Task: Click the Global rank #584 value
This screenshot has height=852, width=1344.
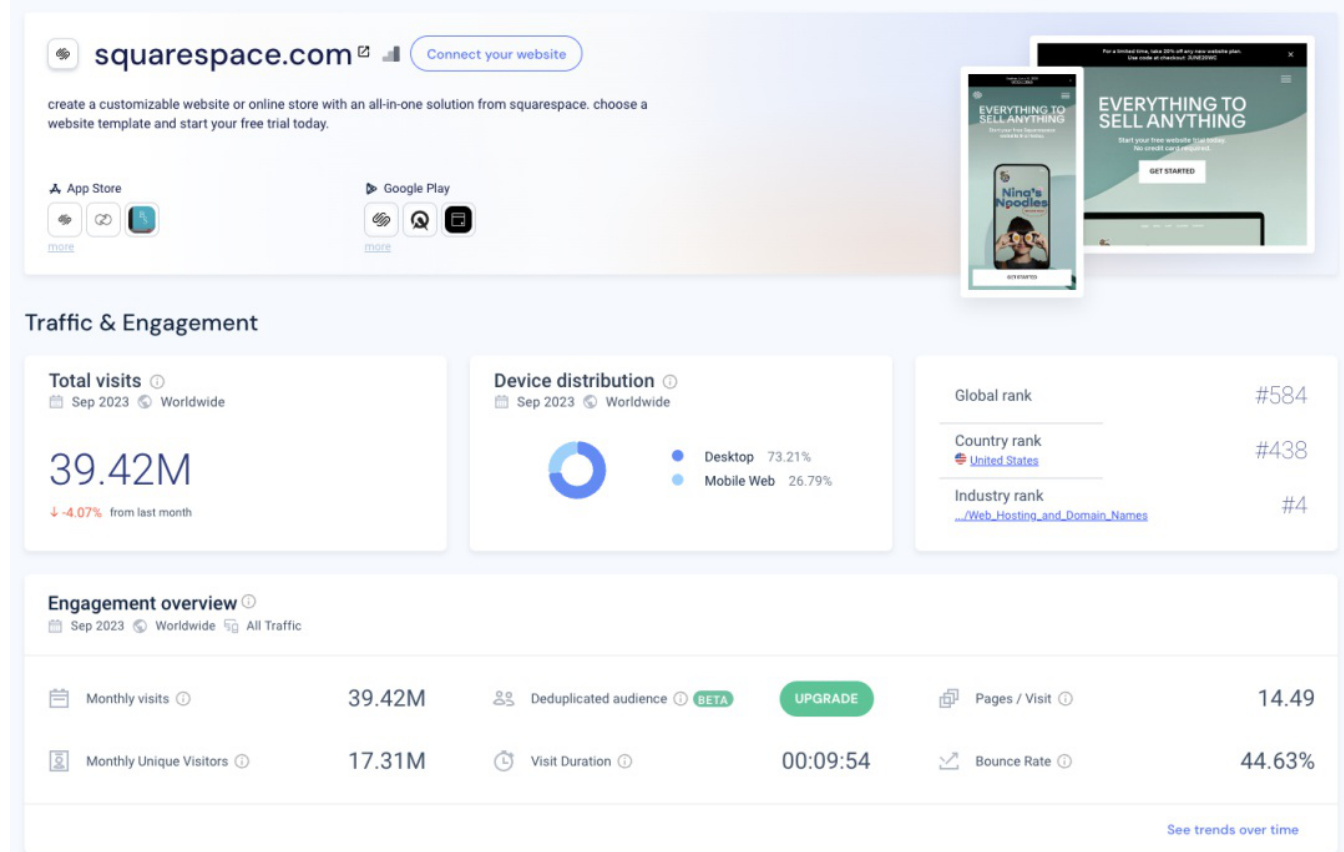Action: 1281,395
